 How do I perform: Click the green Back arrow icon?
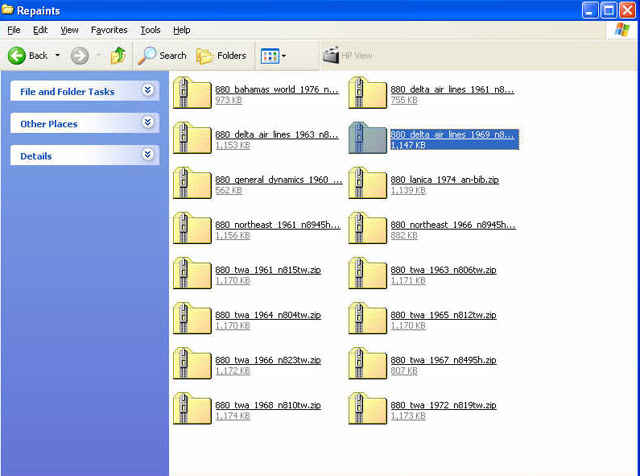coord(17,56)
